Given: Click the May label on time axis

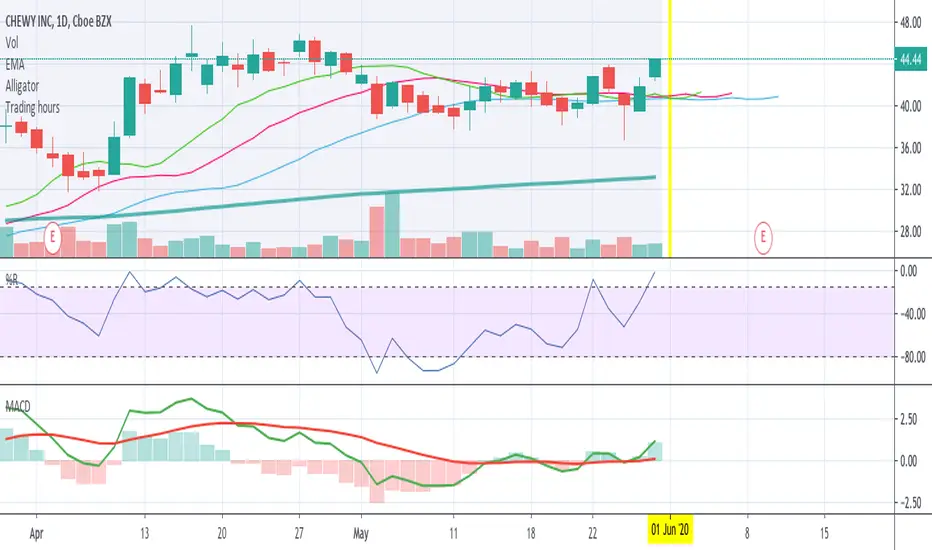Looking at the screenshot, I should [361, 533].
